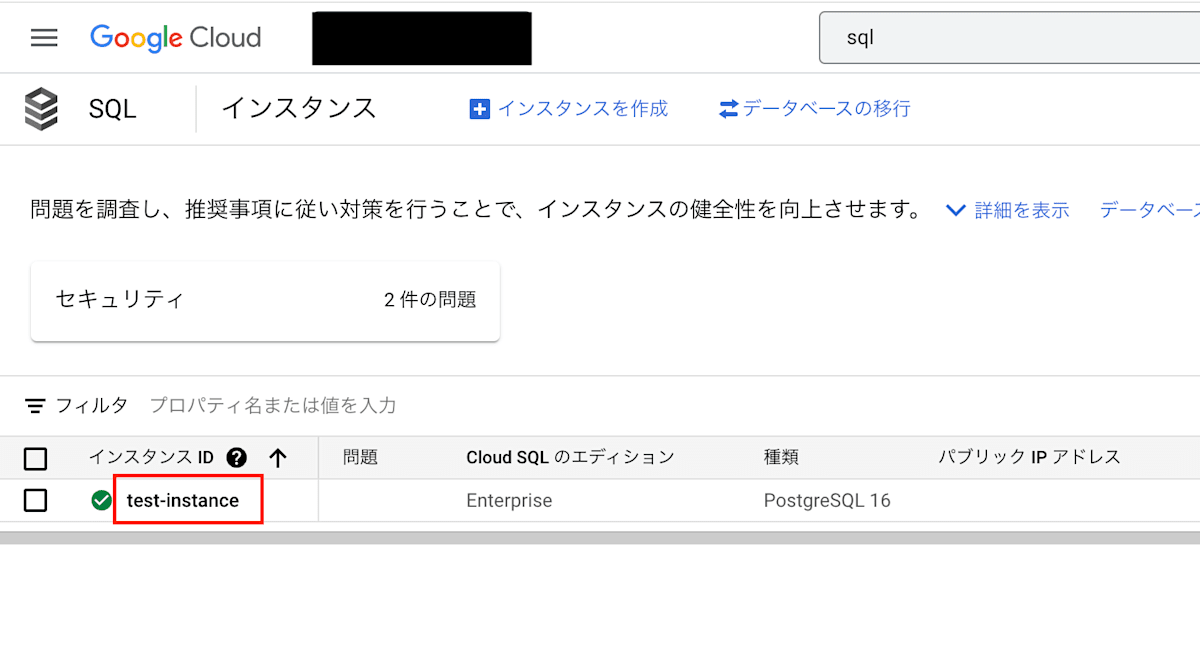Click the filter input プロパティ名または値を入力
The width and height of the screenshot is (1200, 669).
click(x=273, y=406)
